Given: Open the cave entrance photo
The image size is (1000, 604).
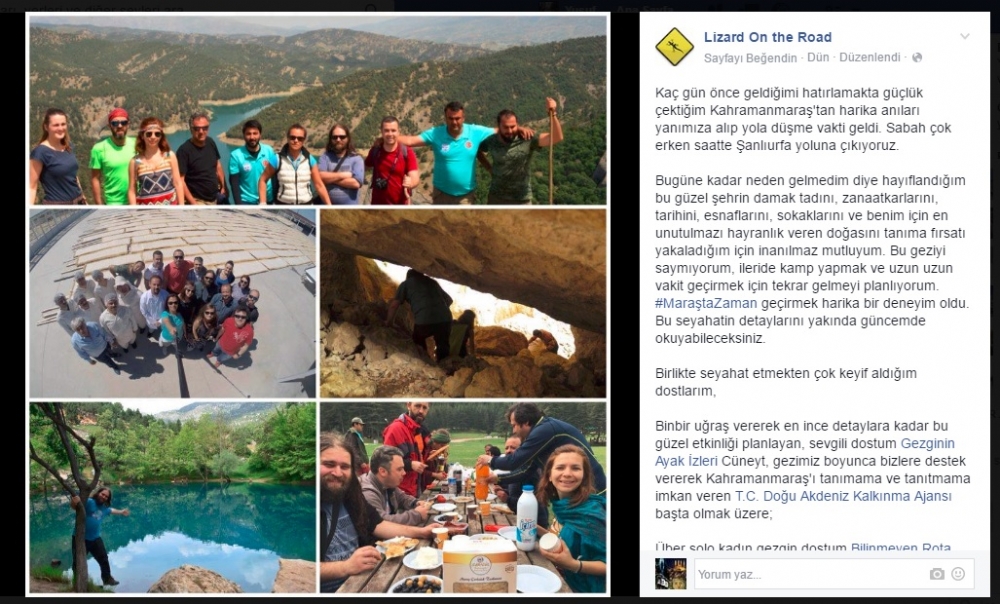Looking at the screenshot, I should tap(463, 304).
